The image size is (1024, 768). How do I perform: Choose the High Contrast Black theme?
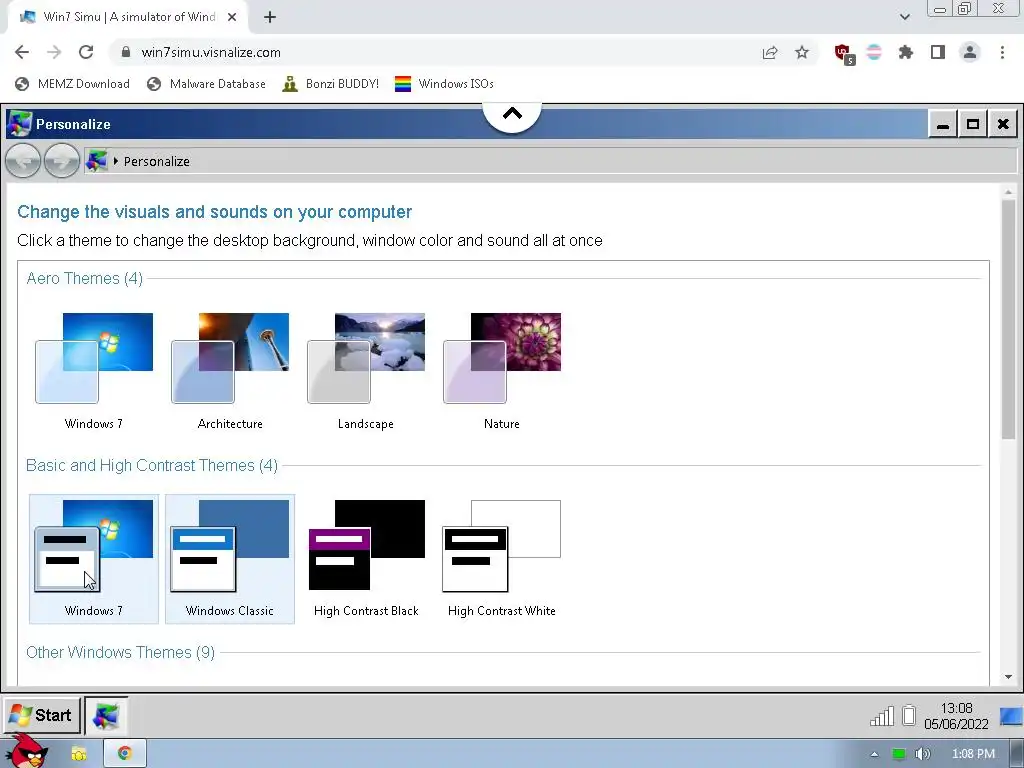coord(366,559)
